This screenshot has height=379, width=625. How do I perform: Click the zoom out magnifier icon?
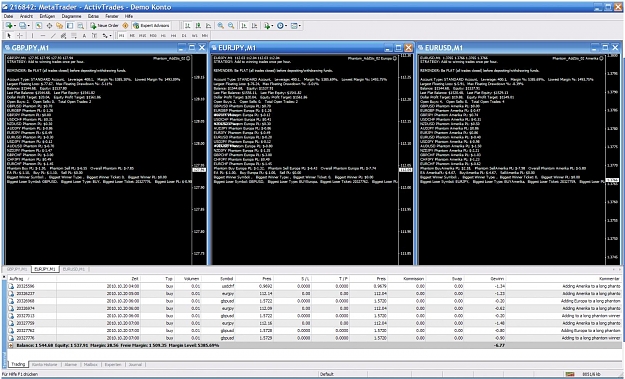pos(231,26)
